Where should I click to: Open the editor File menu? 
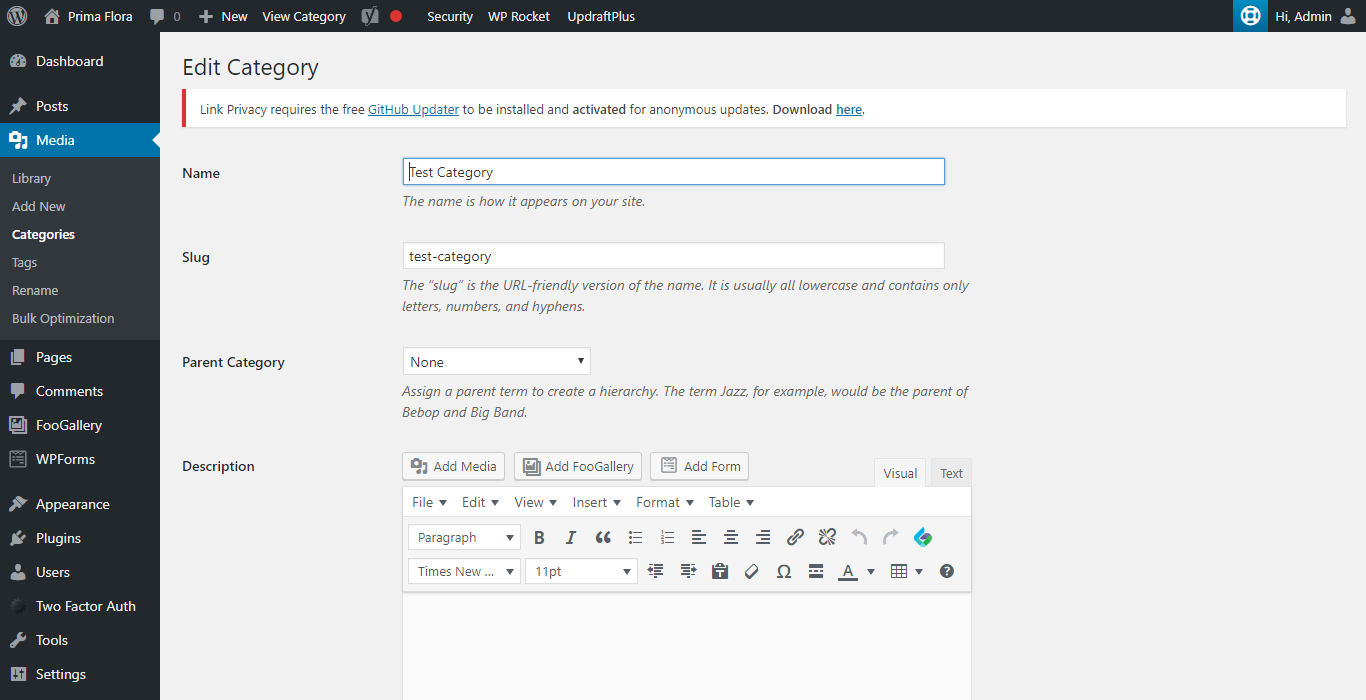click(429, 502)
